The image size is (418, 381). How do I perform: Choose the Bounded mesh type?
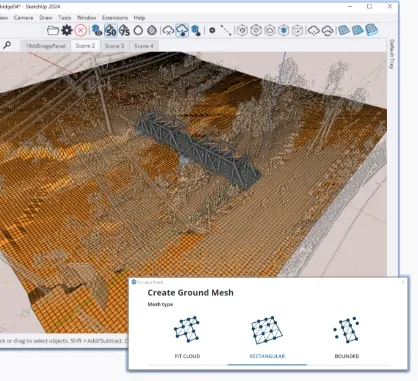coord(347,337)
